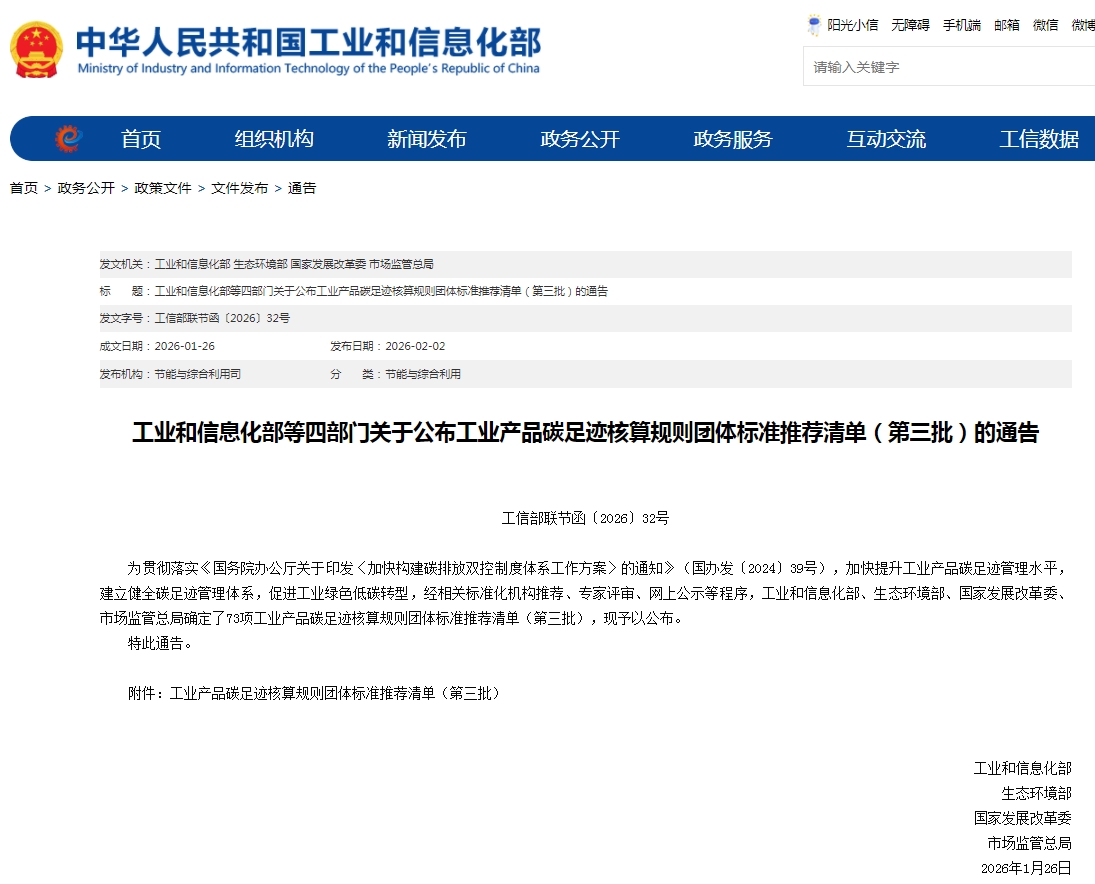The height and width of the screenshot is (884, 1095).
Task: Click the 微信 link at the top
Action: point(1046,25)
